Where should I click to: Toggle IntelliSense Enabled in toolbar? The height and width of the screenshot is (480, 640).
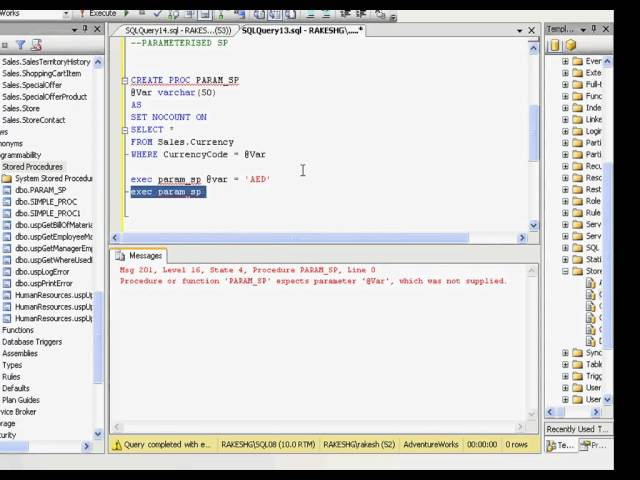coord(205,14)
